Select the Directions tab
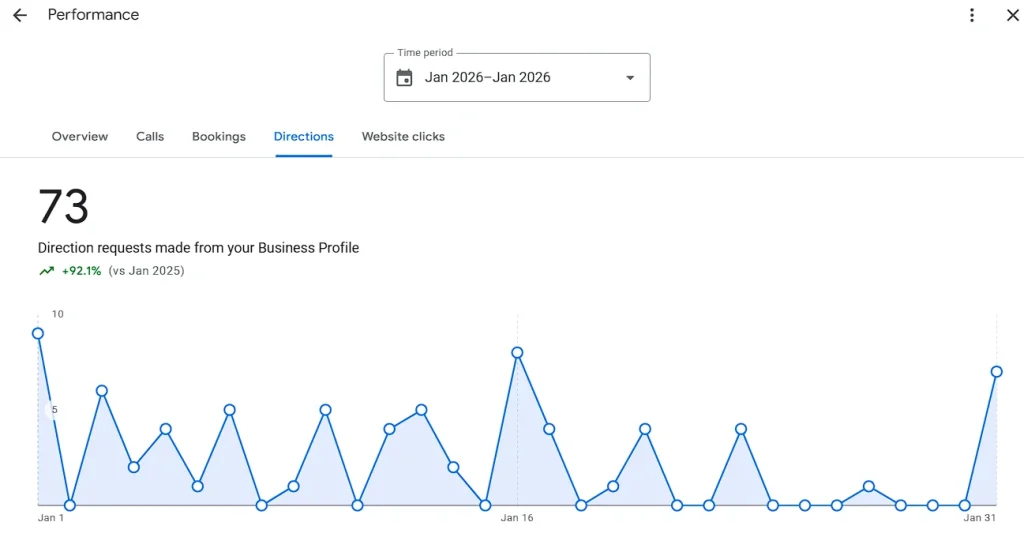This screenshot has height=537, width=1024. coord(304,137)
